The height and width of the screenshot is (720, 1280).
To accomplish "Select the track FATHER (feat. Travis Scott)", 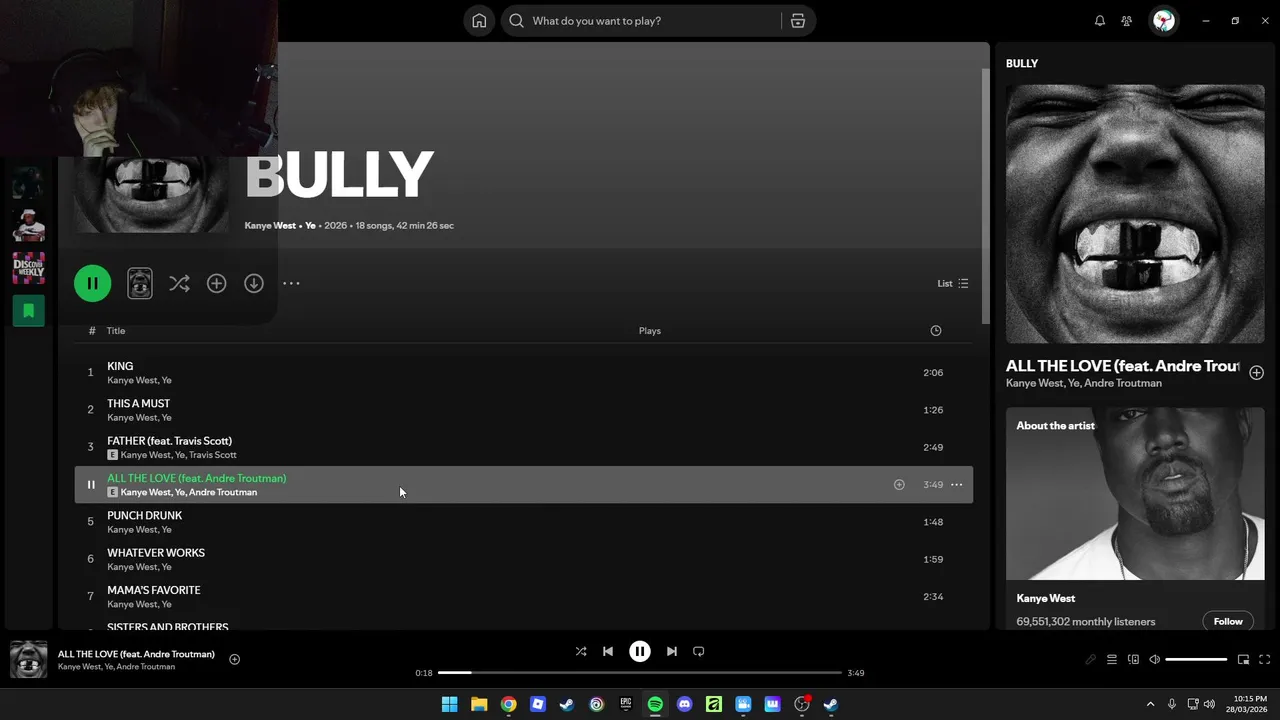I will pos(523,447).
